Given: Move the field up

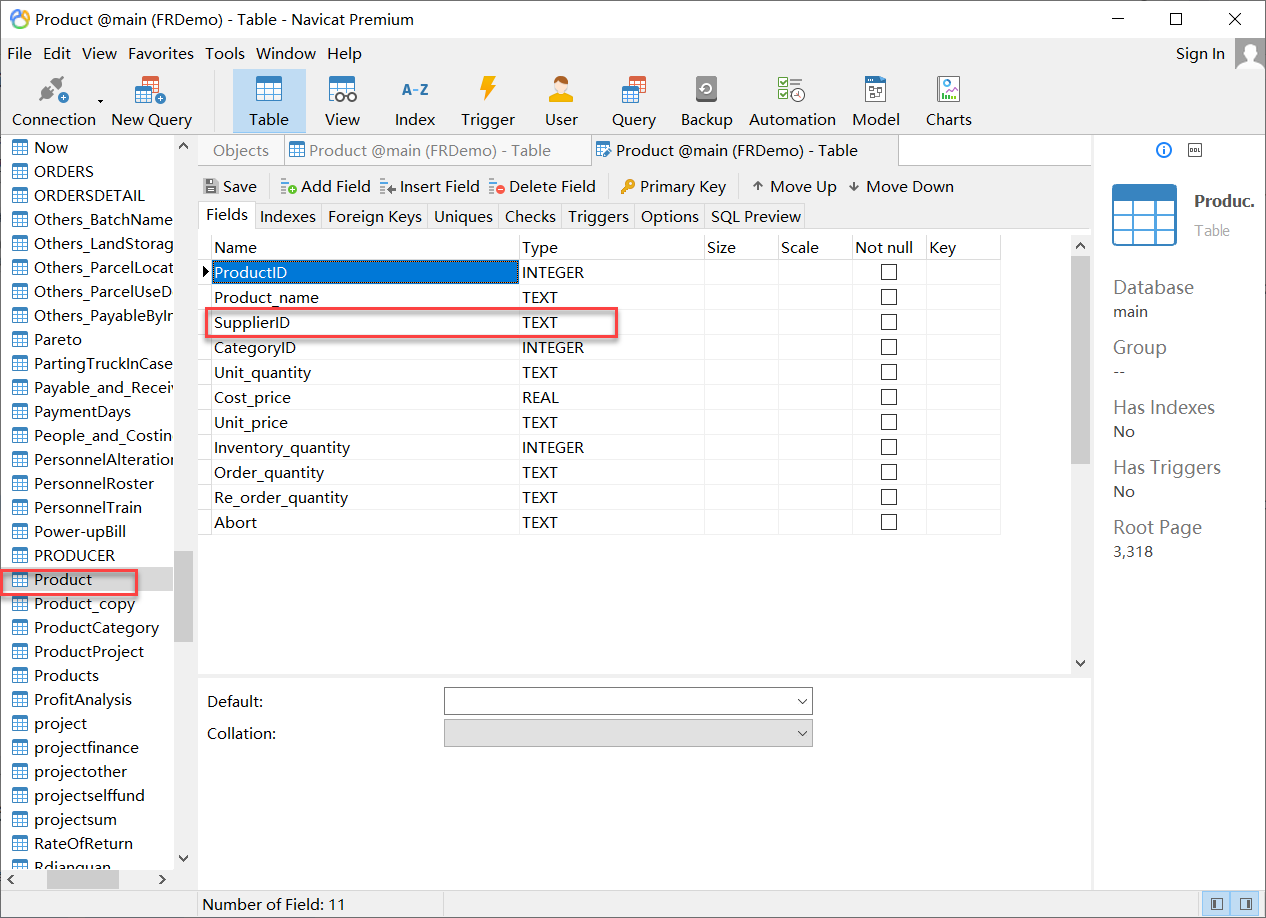Looking at the screenshot, I should [794, 186].
